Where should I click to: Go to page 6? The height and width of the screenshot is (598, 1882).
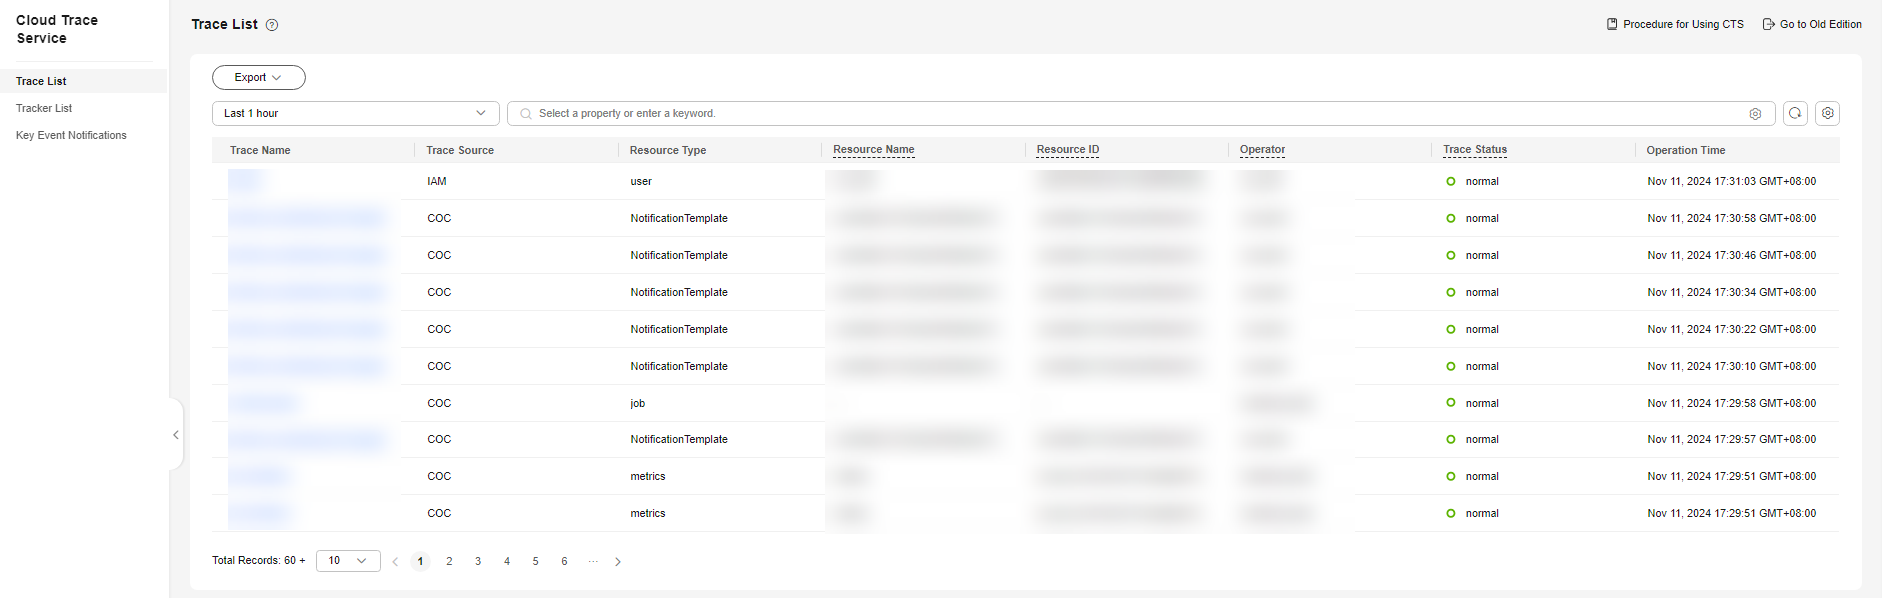564,561
